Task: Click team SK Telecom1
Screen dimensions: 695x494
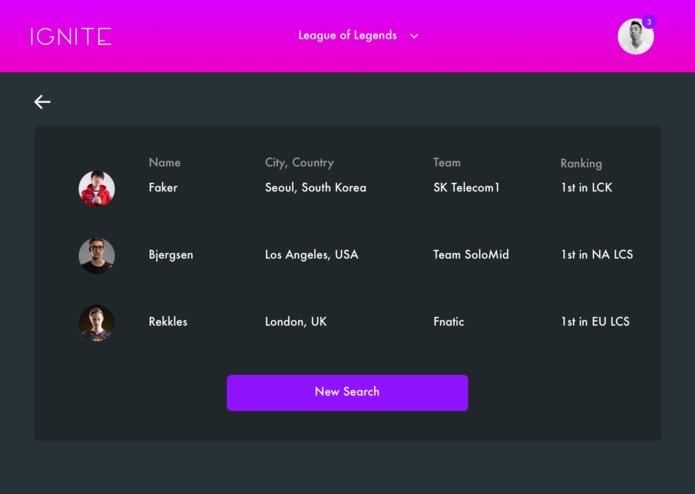Action: pyautogui.click(x=466, y=187)
